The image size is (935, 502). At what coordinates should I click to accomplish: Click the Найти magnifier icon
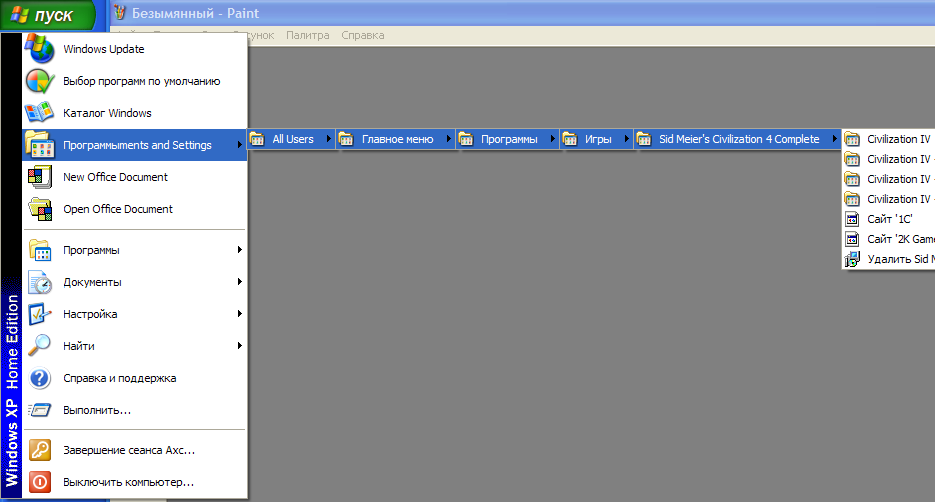(40, 346)
